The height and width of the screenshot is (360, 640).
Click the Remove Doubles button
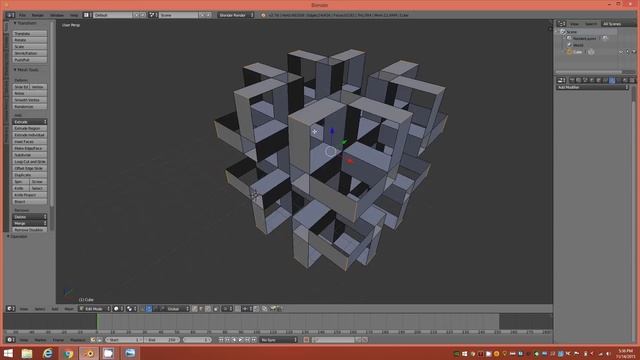[x=30, y=230]
